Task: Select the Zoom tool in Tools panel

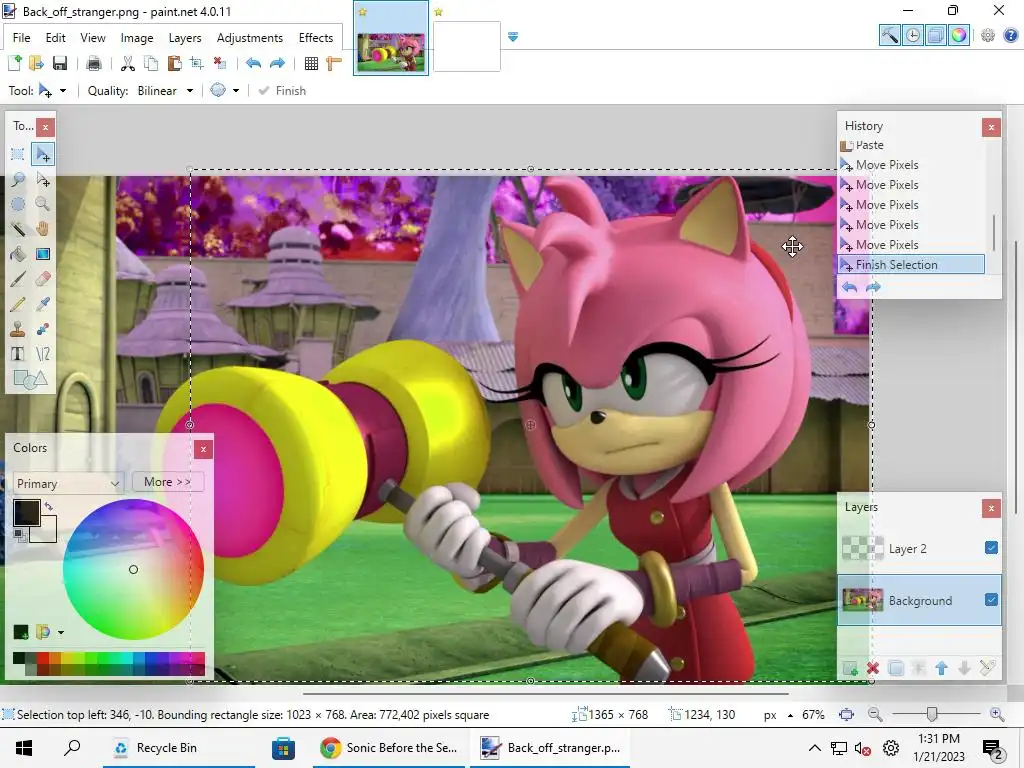Action: tap(43, 204)
